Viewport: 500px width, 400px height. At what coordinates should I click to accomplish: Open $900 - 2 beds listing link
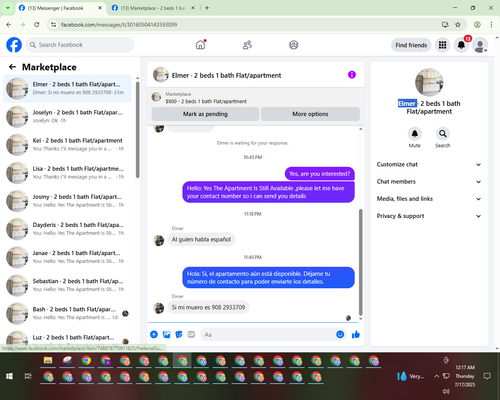pos(206,101)
